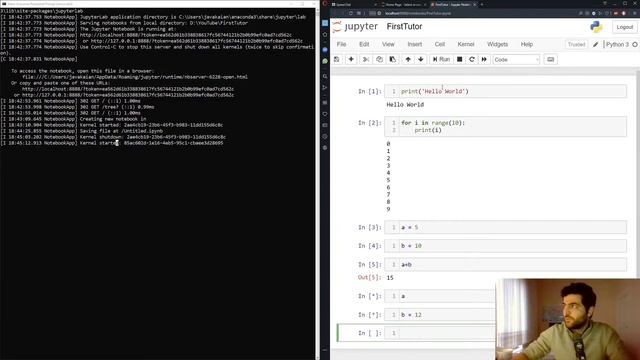Click the Hello World output text
The width and height of the screenshot is (640, 360).
405,104
